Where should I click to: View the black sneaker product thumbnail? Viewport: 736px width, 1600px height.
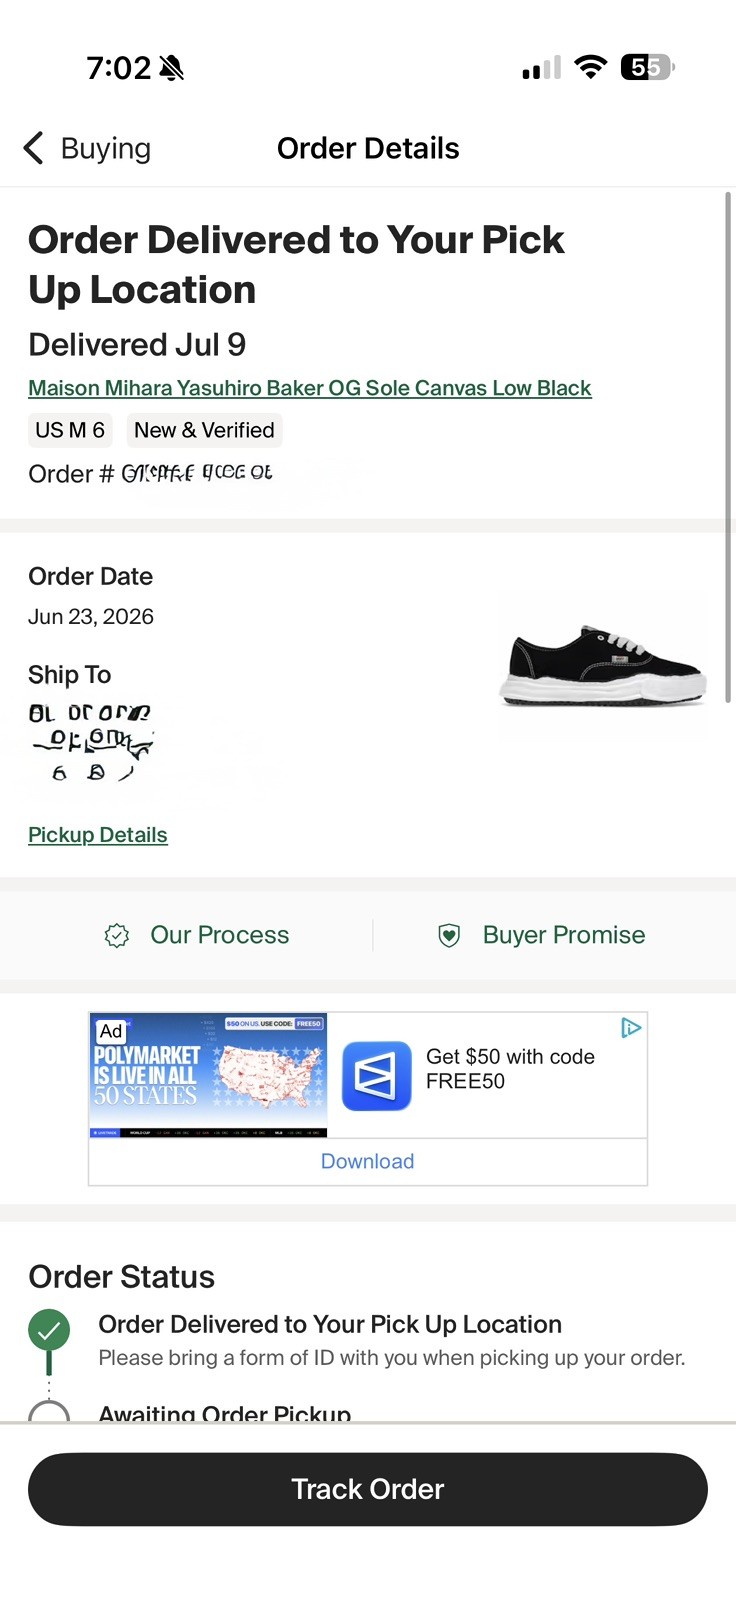603,665
